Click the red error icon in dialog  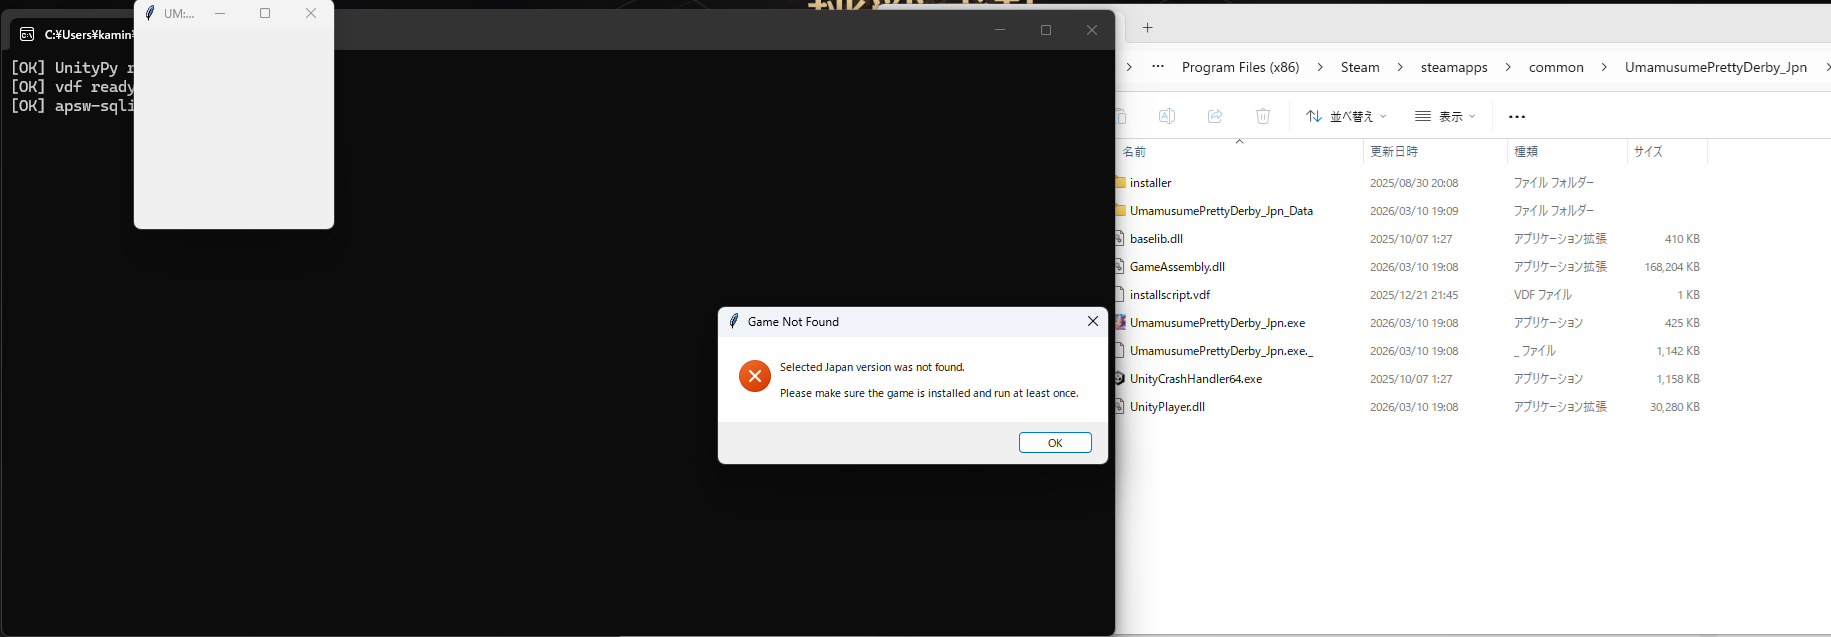click(755, 376)
